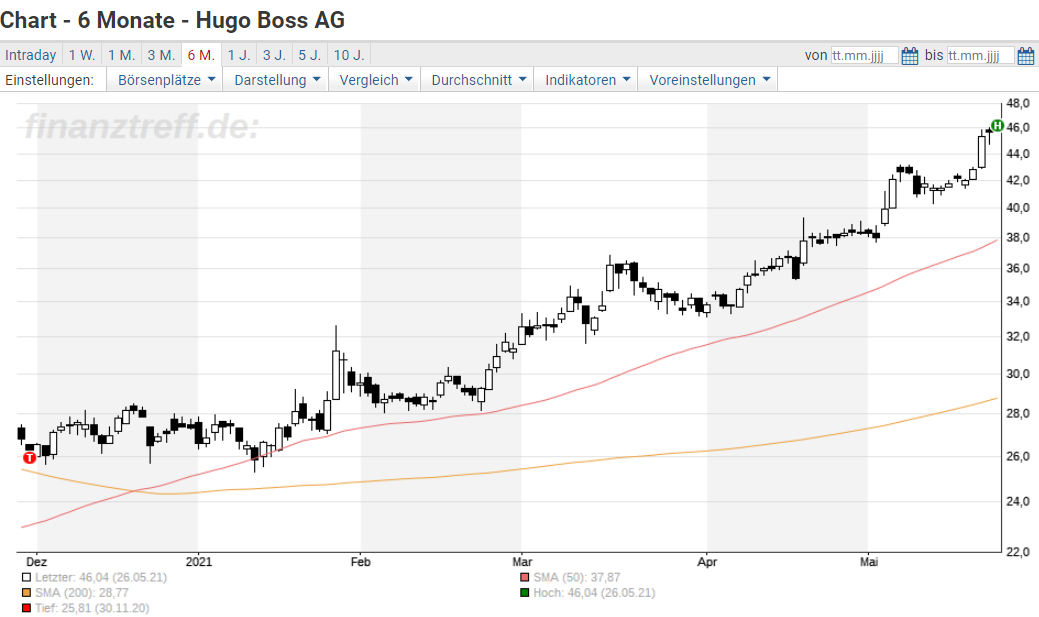Show the 10 J. timeframe chart
Viewport: 1039px width, 617px height.
point(349,55)
